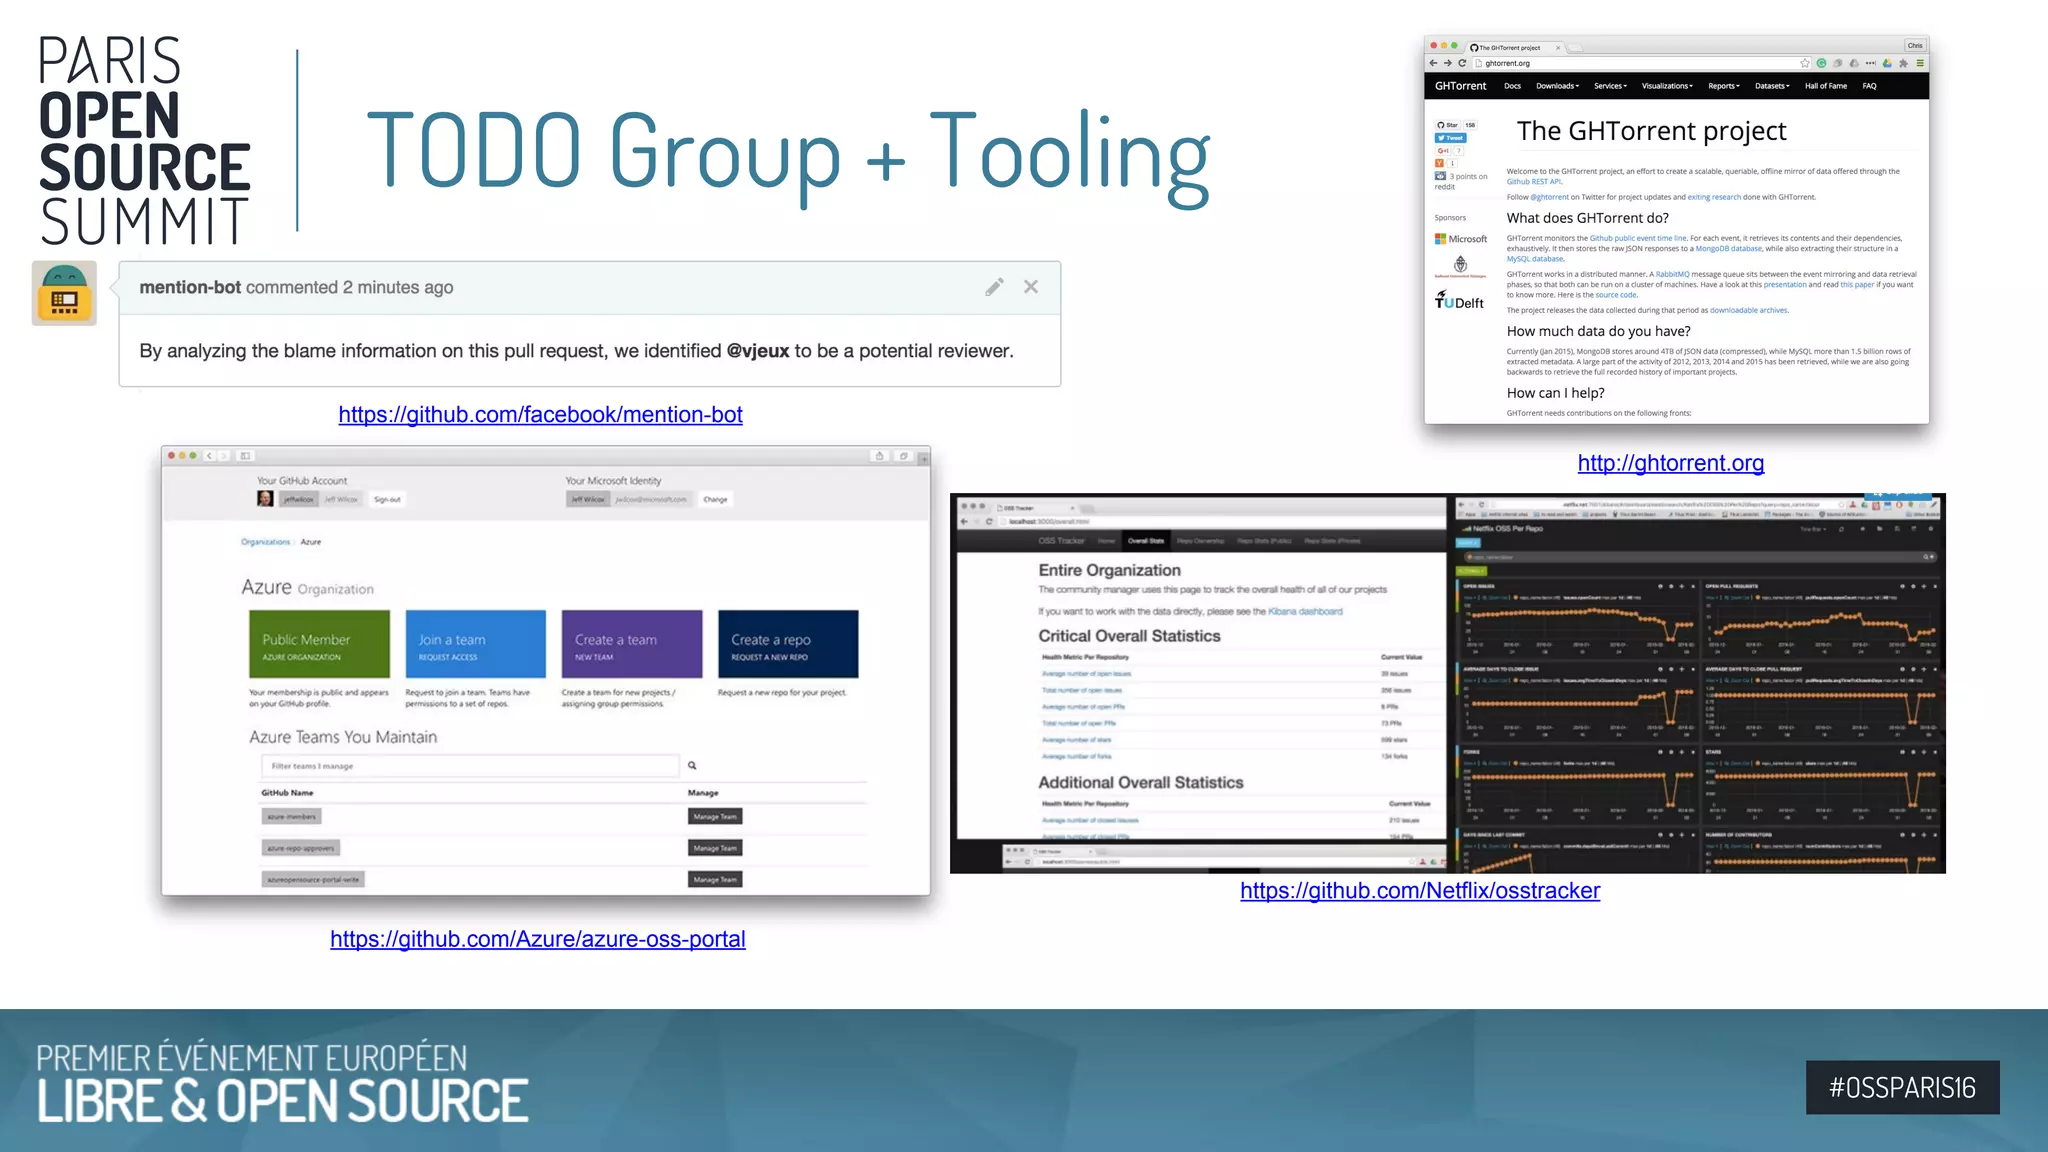Open Hall of Fame menu item
The height and width of the screenshot is (1152, 2048).
pyautogui.click(x=1825, y=86)
